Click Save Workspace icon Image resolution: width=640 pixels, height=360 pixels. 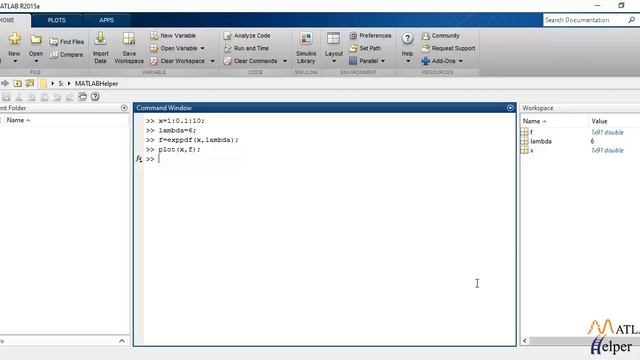click(x=129, y=40)
